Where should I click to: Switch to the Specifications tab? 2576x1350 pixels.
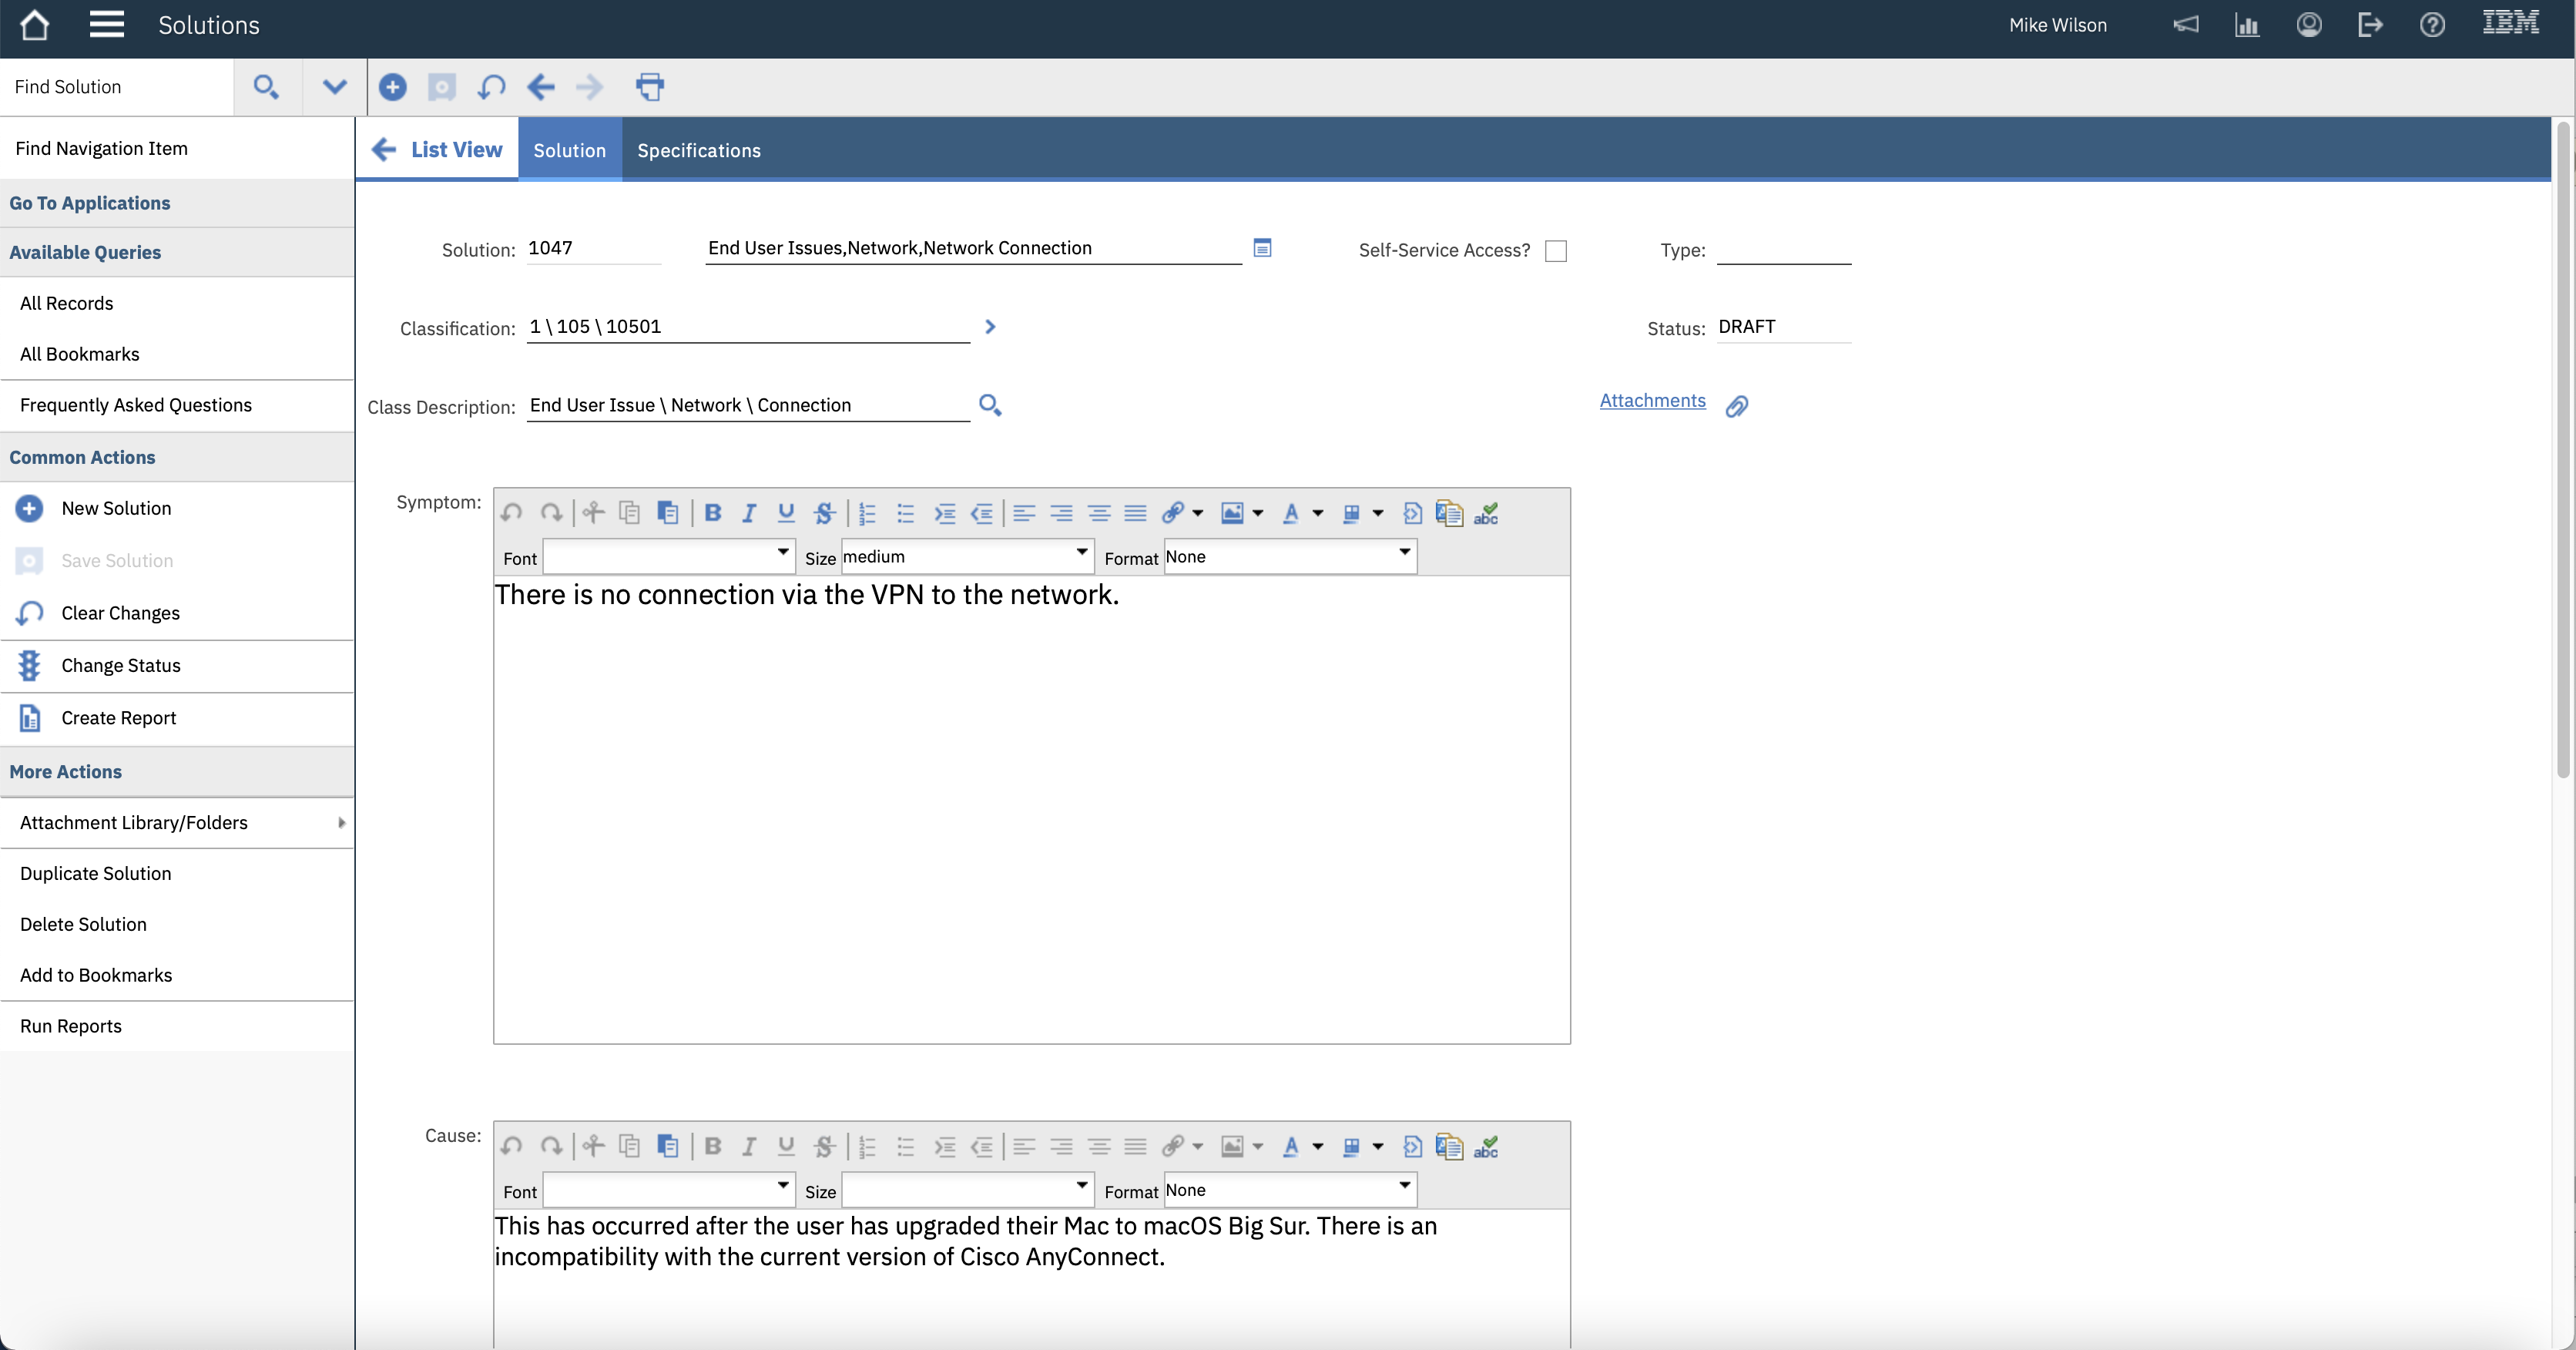(698, 150)
